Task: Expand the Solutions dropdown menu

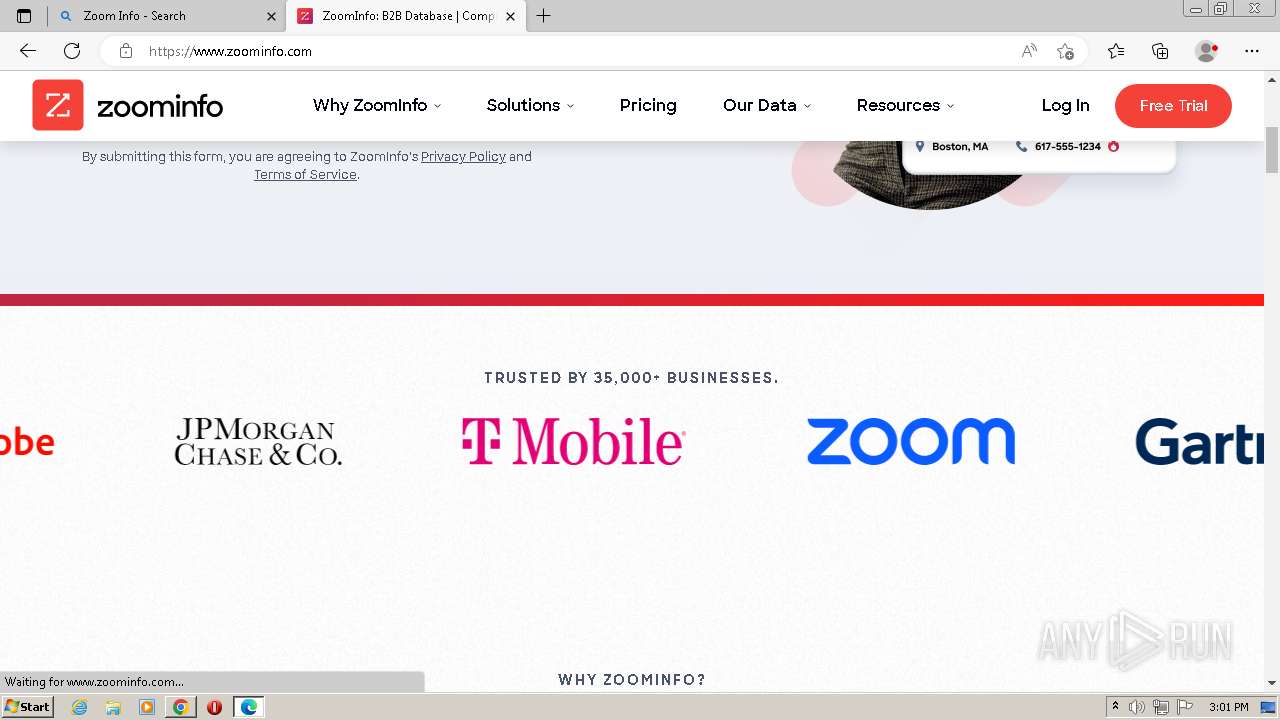Action: [x=530, y=105]
